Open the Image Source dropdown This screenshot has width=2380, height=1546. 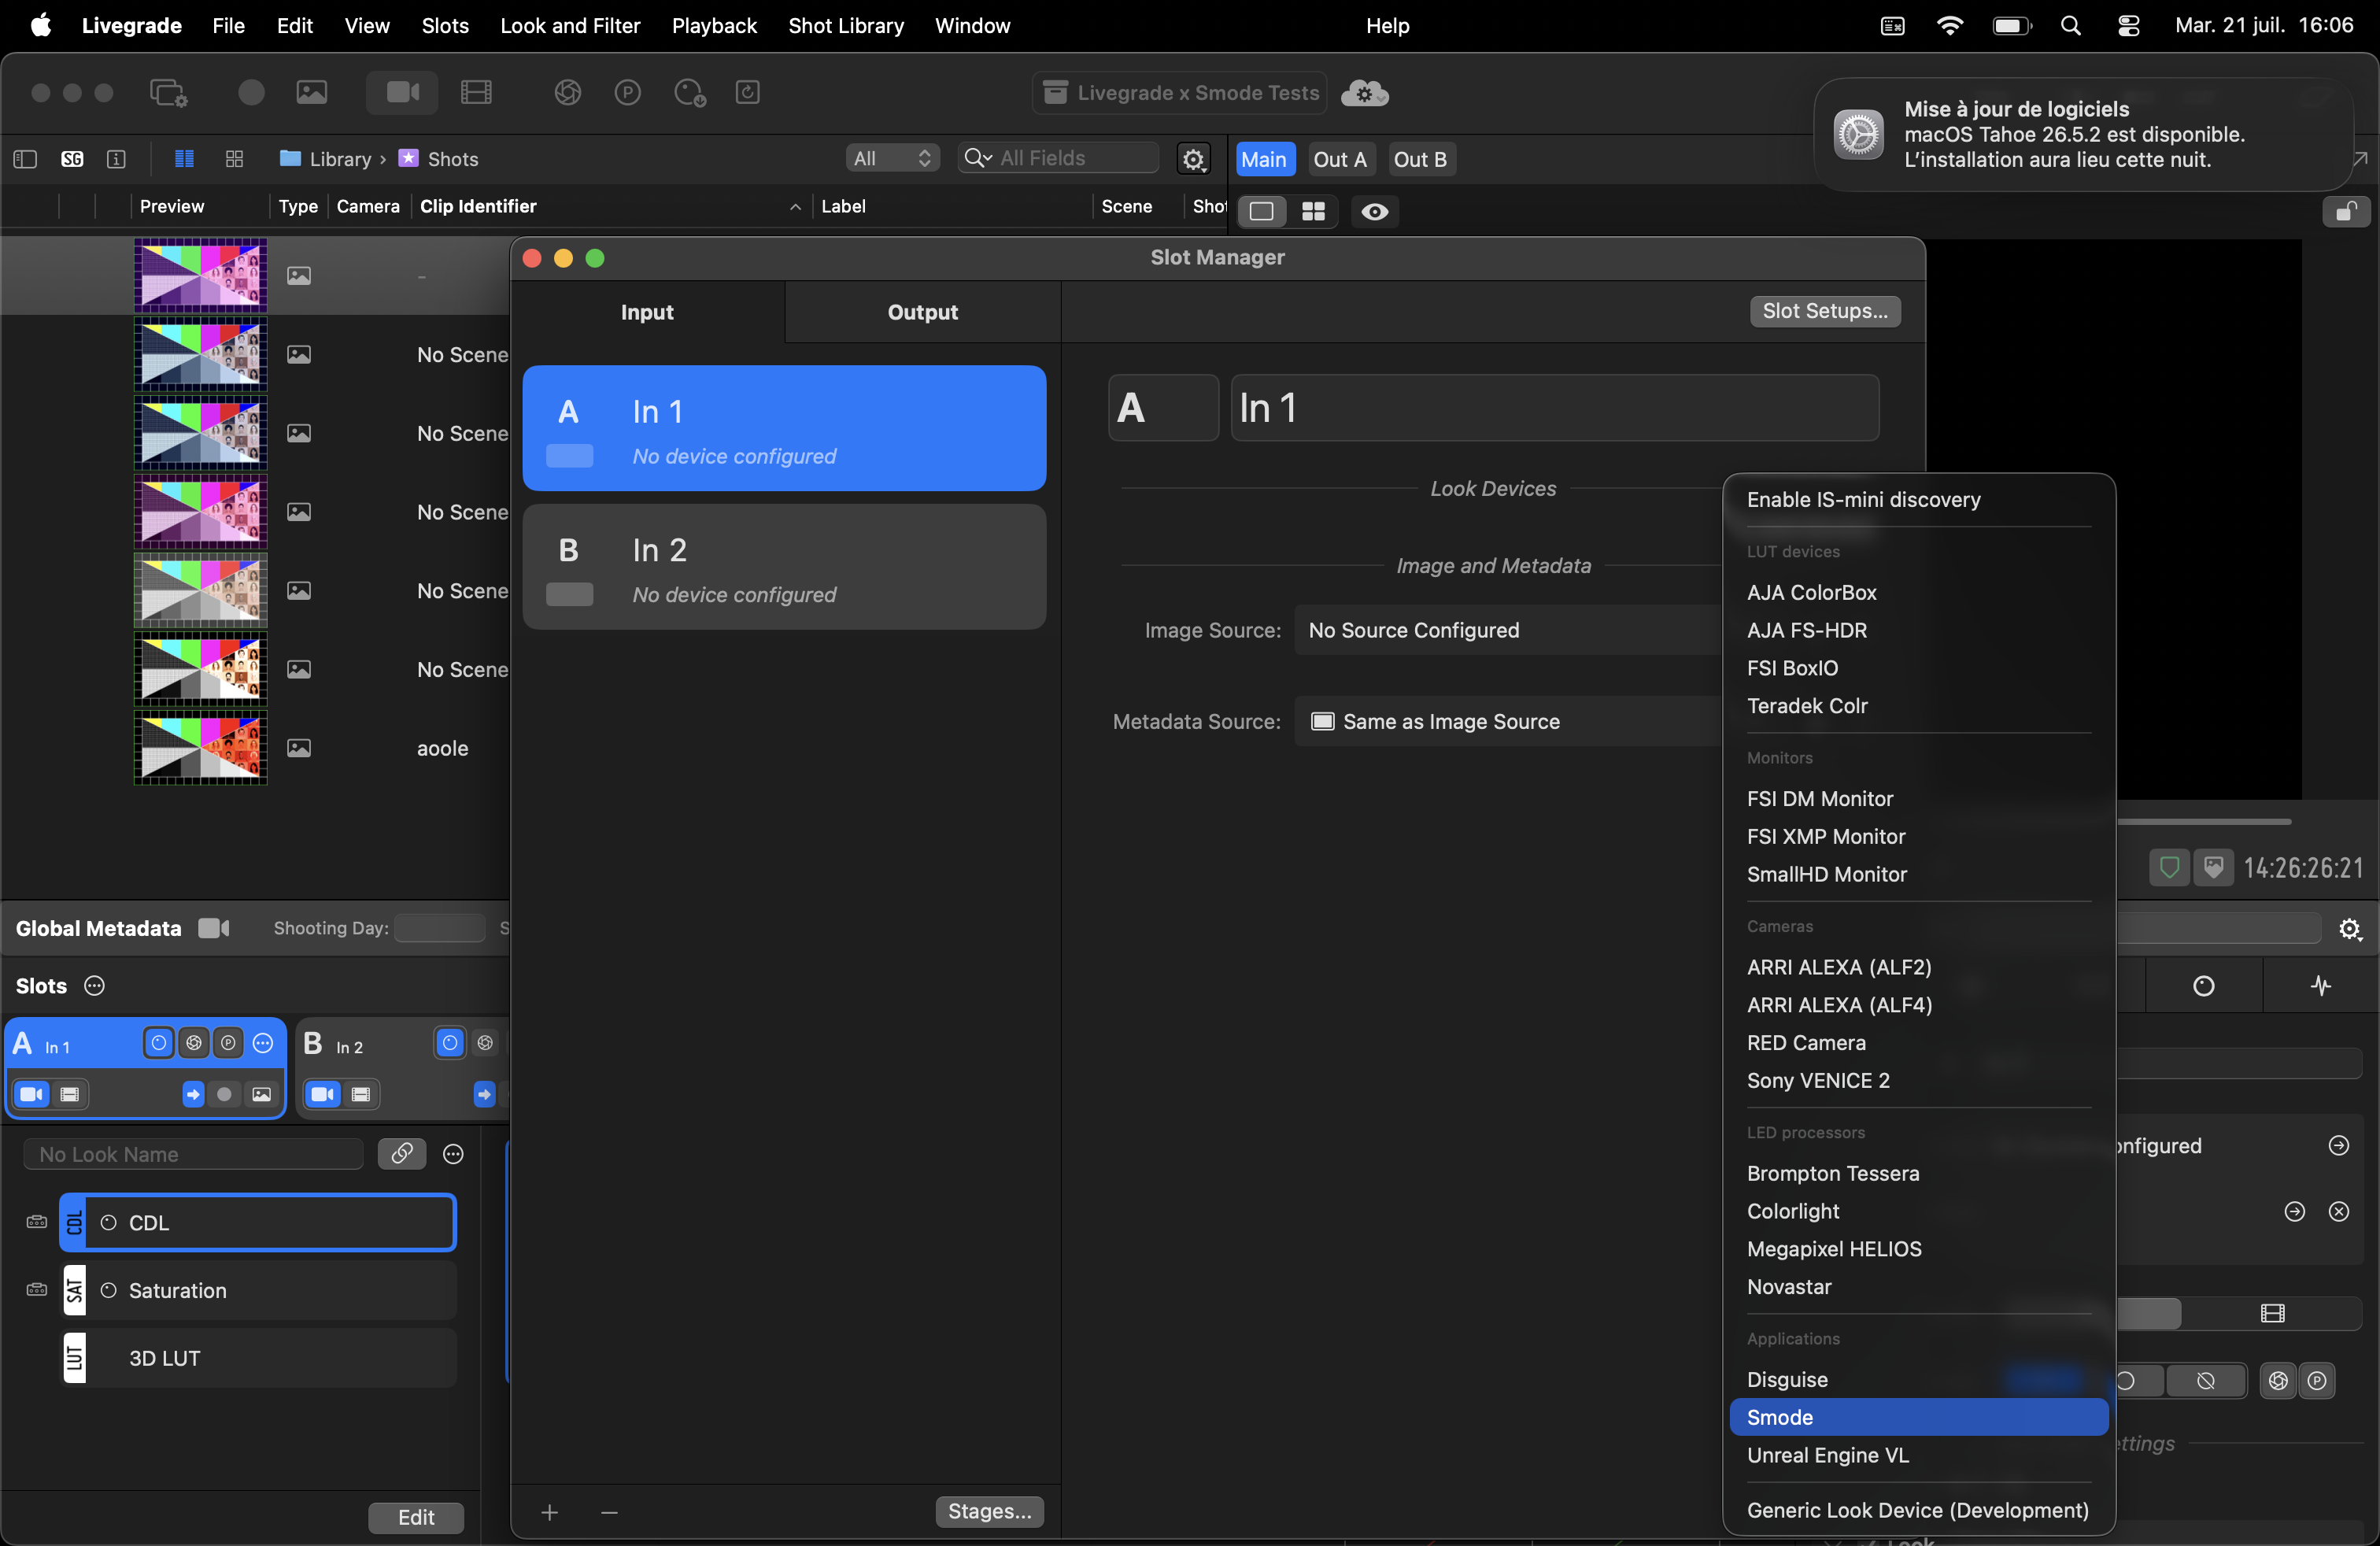click(x=1508, y=630)
